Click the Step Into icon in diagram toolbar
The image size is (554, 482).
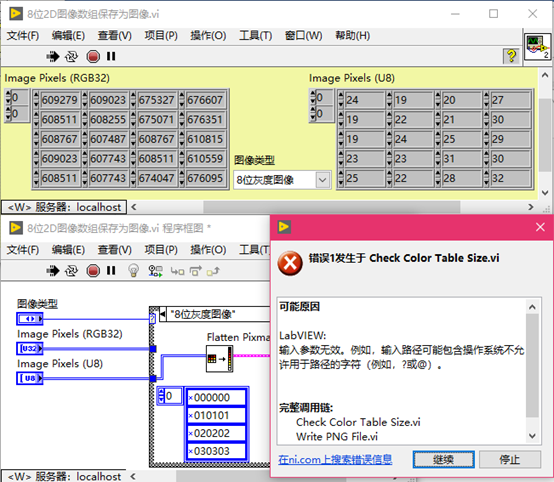pos(177,271)
